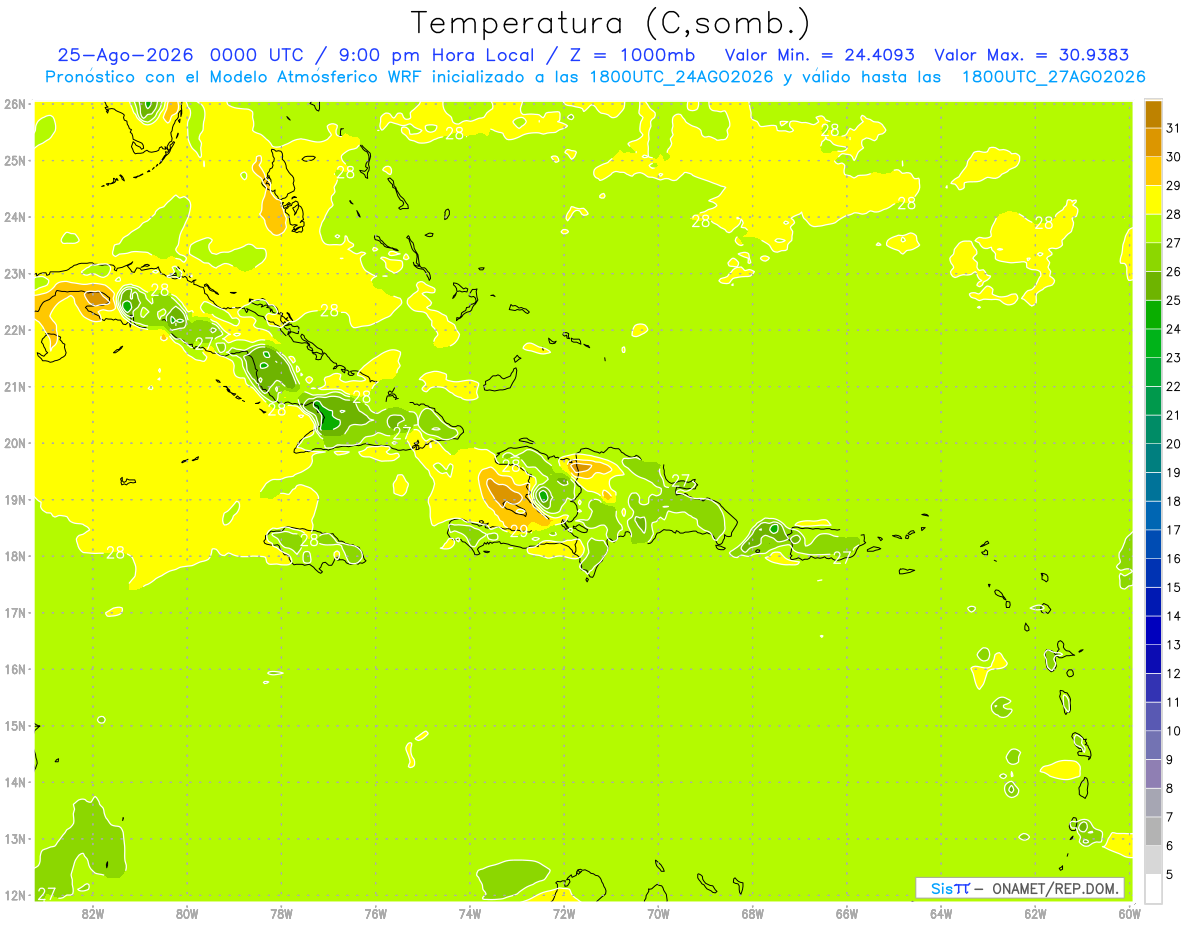Viewport: 1200px width, 927px height.
Task: Click the "14N" latitude axis label
Action: pos(14,782)
